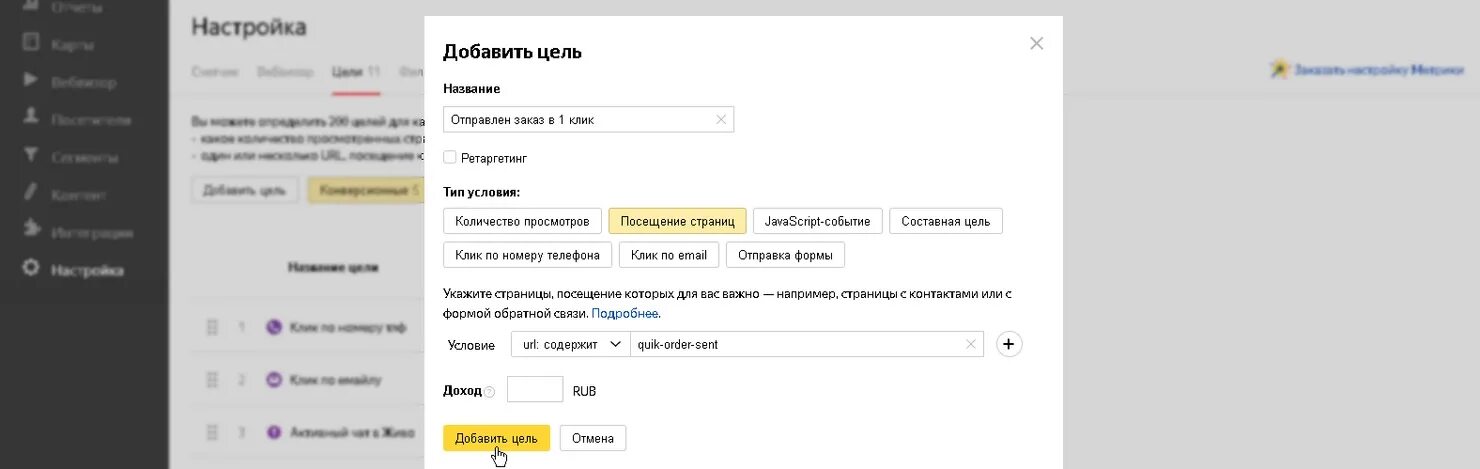Select Составная цель option
Viewport: 1480px width, 469px height.
click(x=945, y=221)
